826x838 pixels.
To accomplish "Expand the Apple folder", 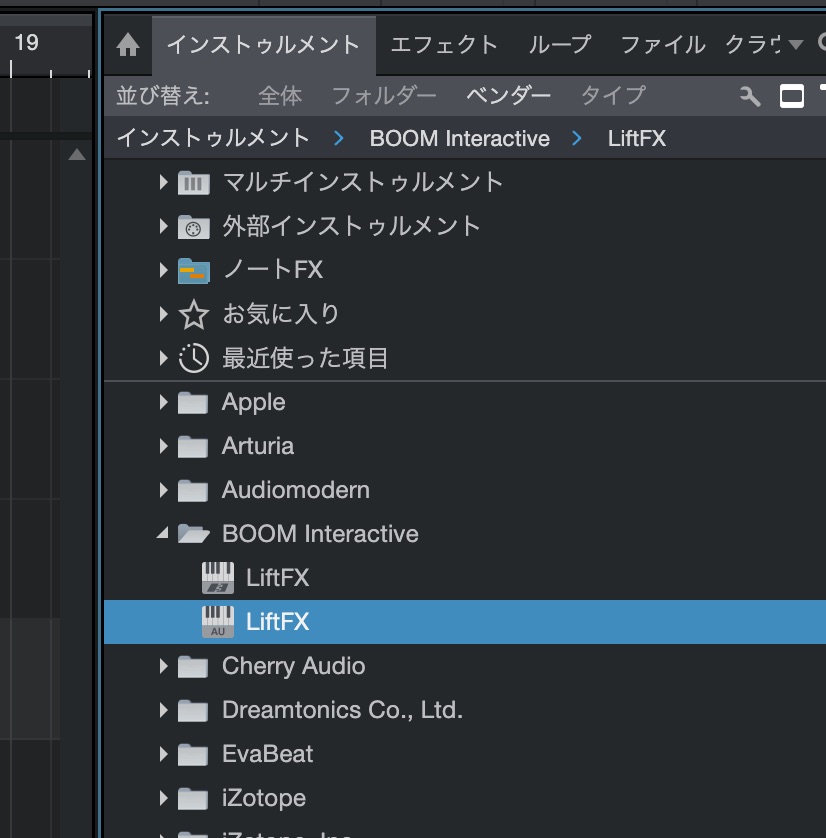I will click(163, 402).
